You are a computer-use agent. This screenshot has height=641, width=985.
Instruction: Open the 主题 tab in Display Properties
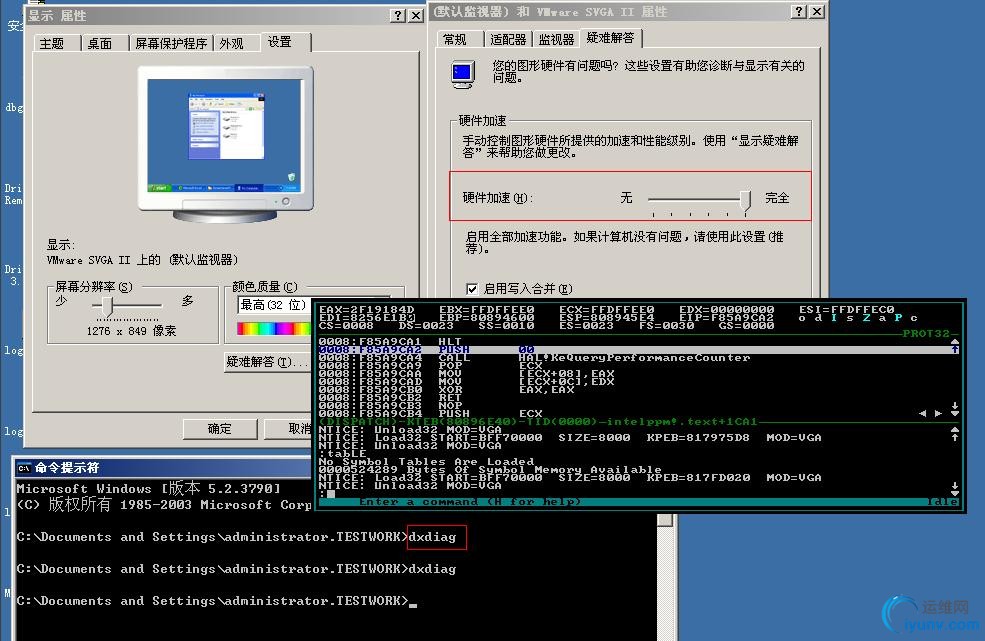pos(53,43)
